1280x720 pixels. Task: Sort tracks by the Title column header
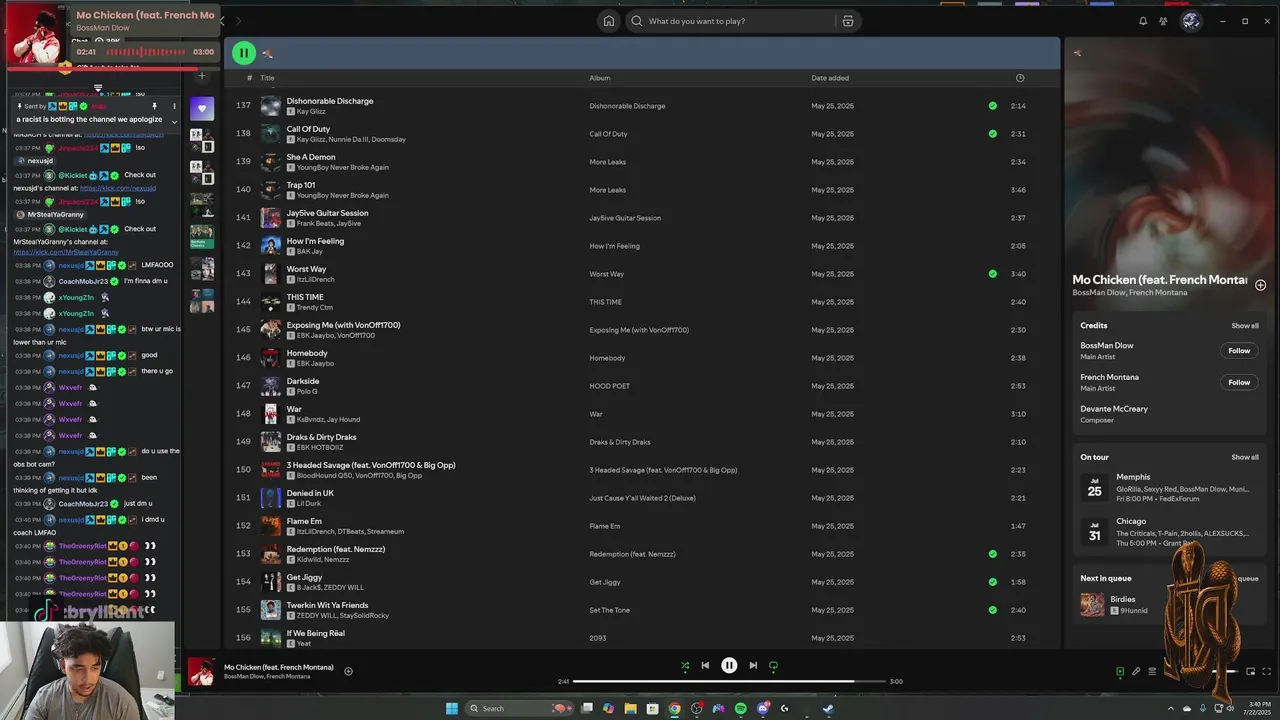(267, 78)
